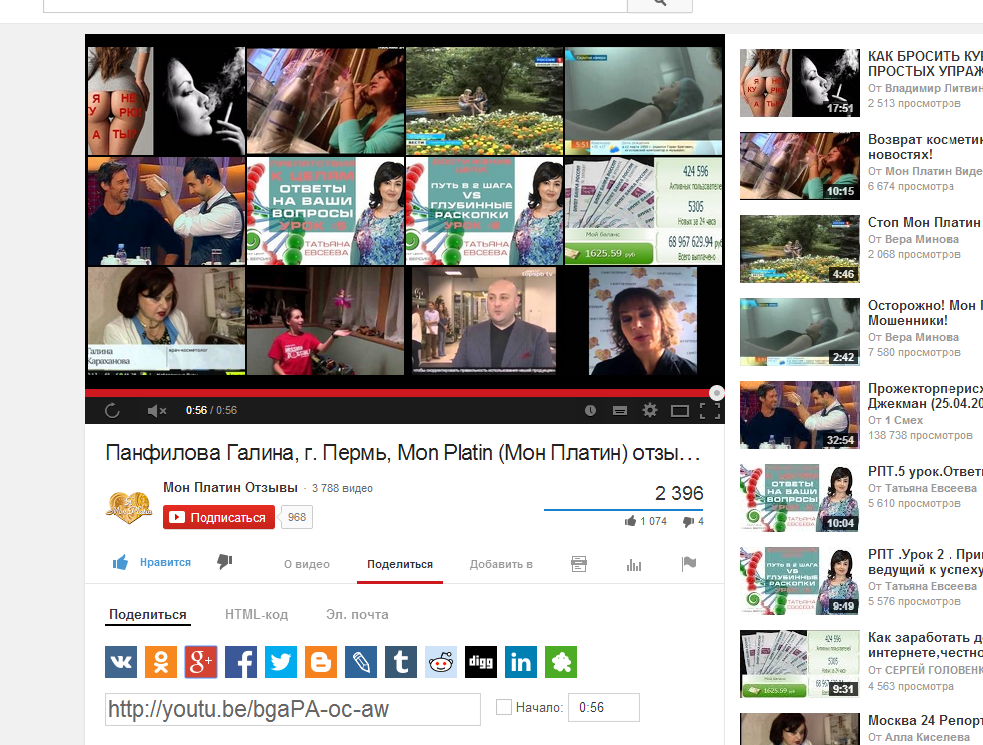This screenshot has height=745, width=983.
Task: Open Как заработать sidebar video title
Action: click(x=925, y=645)
